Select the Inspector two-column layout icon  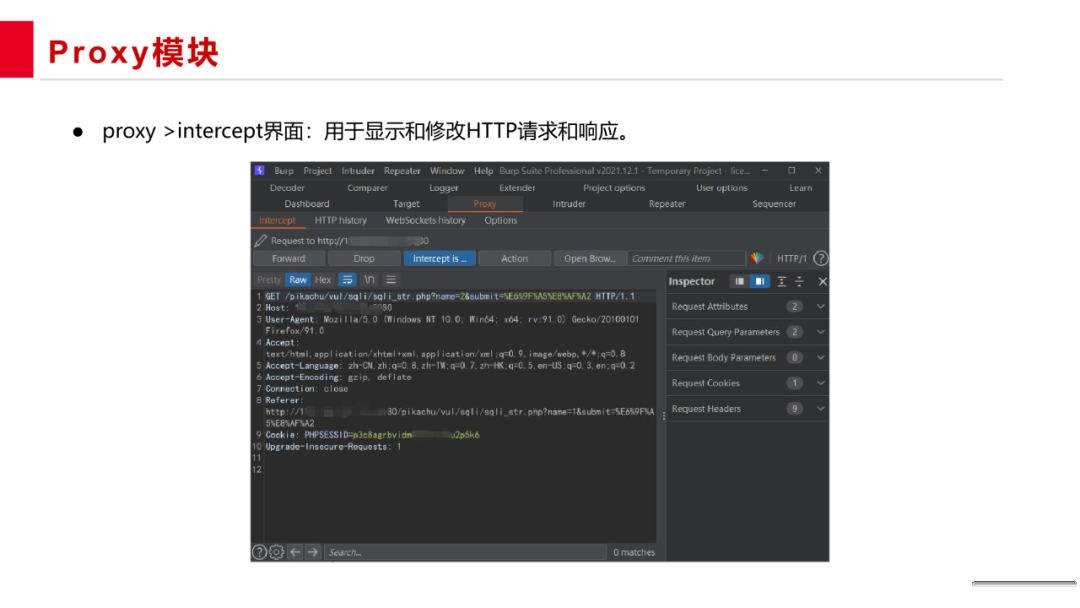[x=759, y=281]
